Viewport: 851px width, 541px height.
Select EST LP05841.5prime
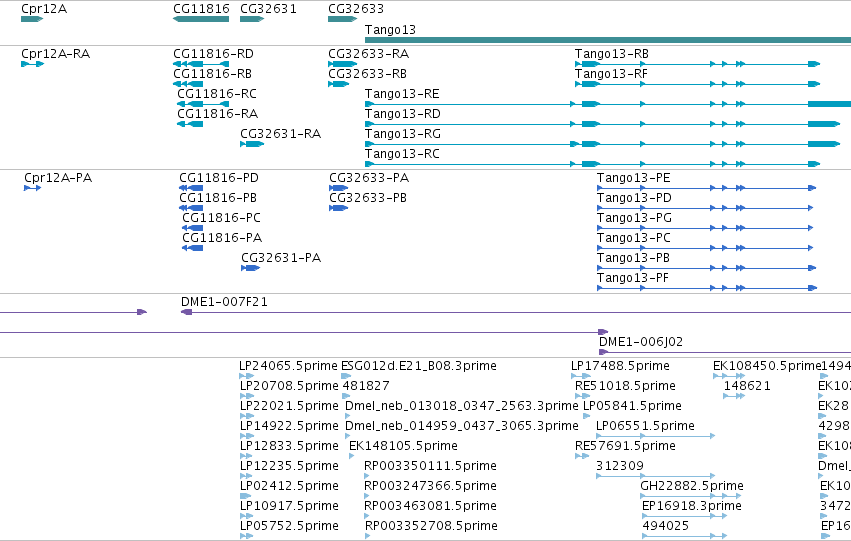click(x=632, y=406)
